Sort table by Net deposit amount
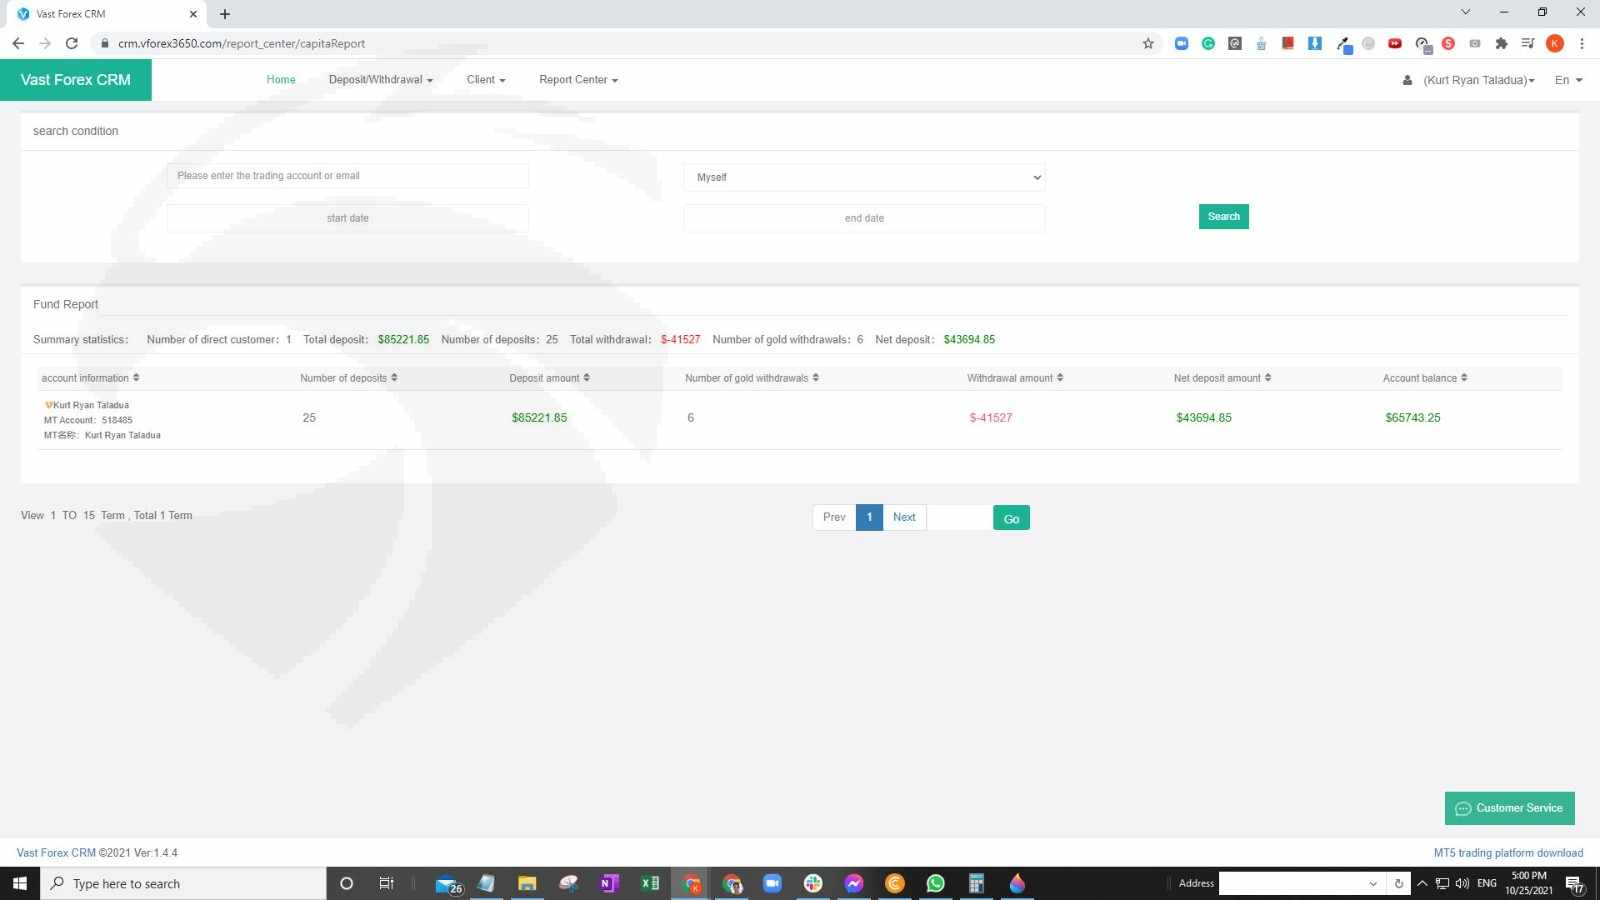The width and height of the screenshot is (1600, 900). [1222, 378]
